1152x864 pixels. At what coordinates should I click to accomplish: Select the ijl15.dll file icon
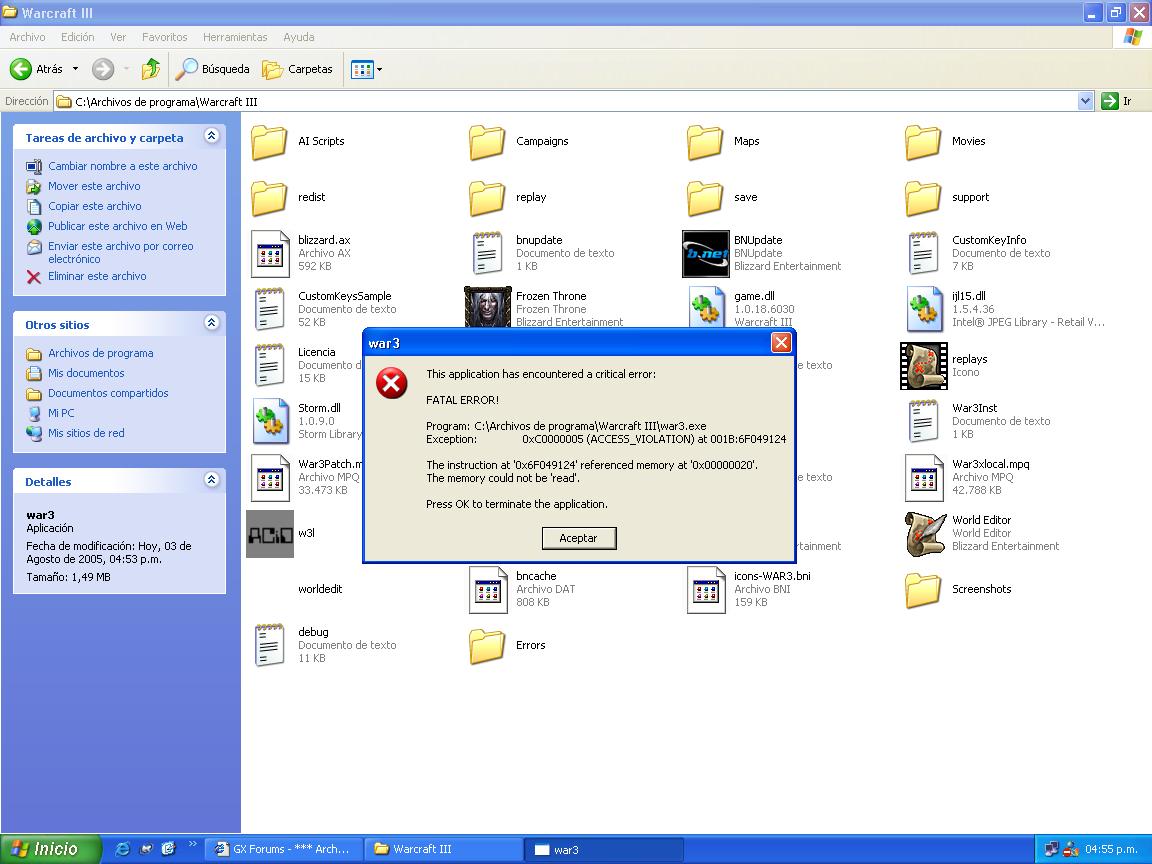[924, 309]
